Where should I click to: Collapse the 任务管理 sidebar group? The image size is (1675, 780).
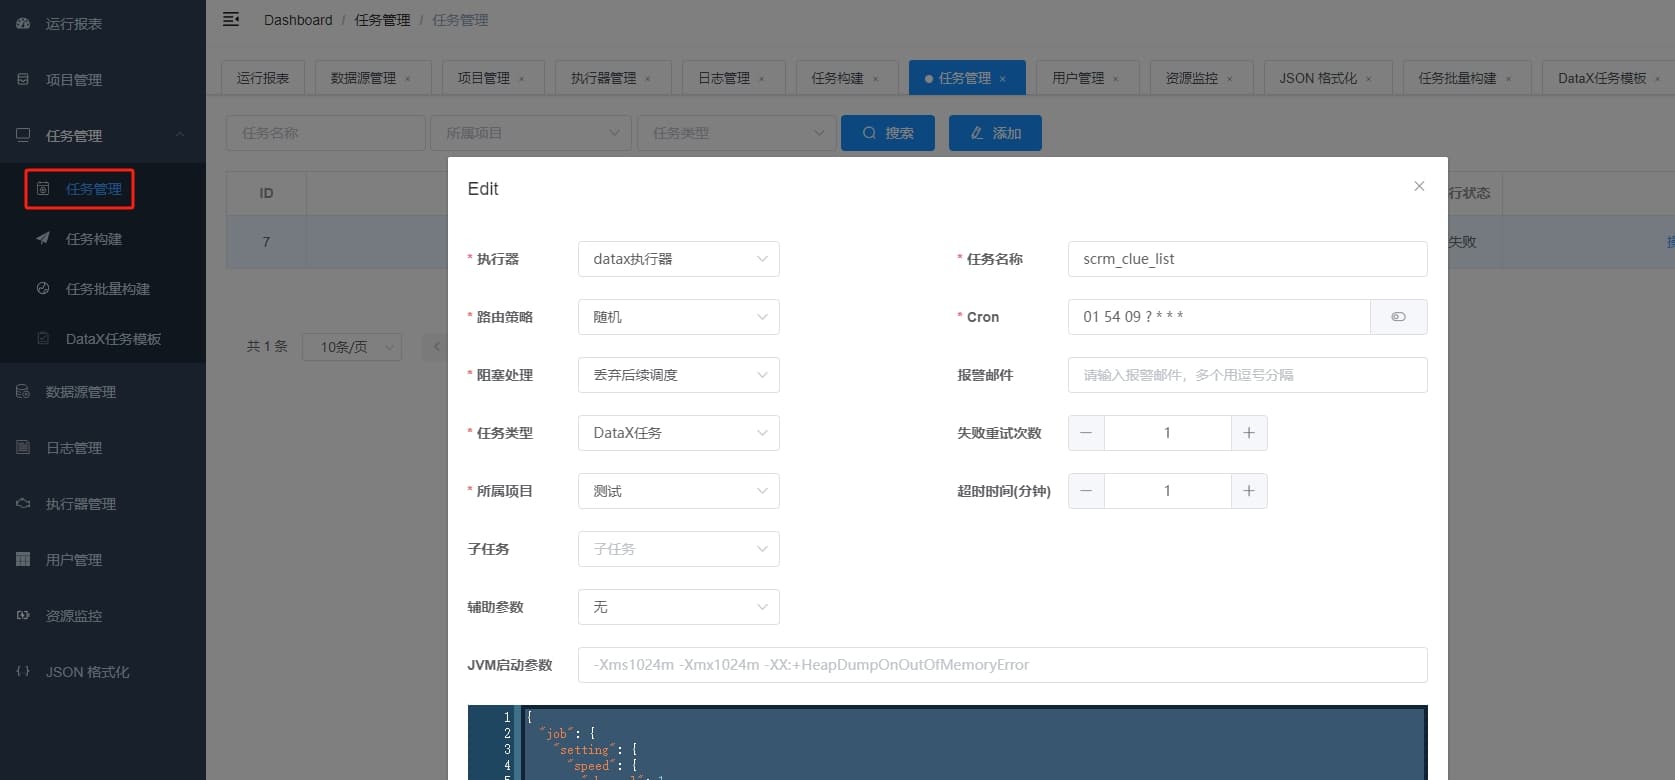(103, 135)
